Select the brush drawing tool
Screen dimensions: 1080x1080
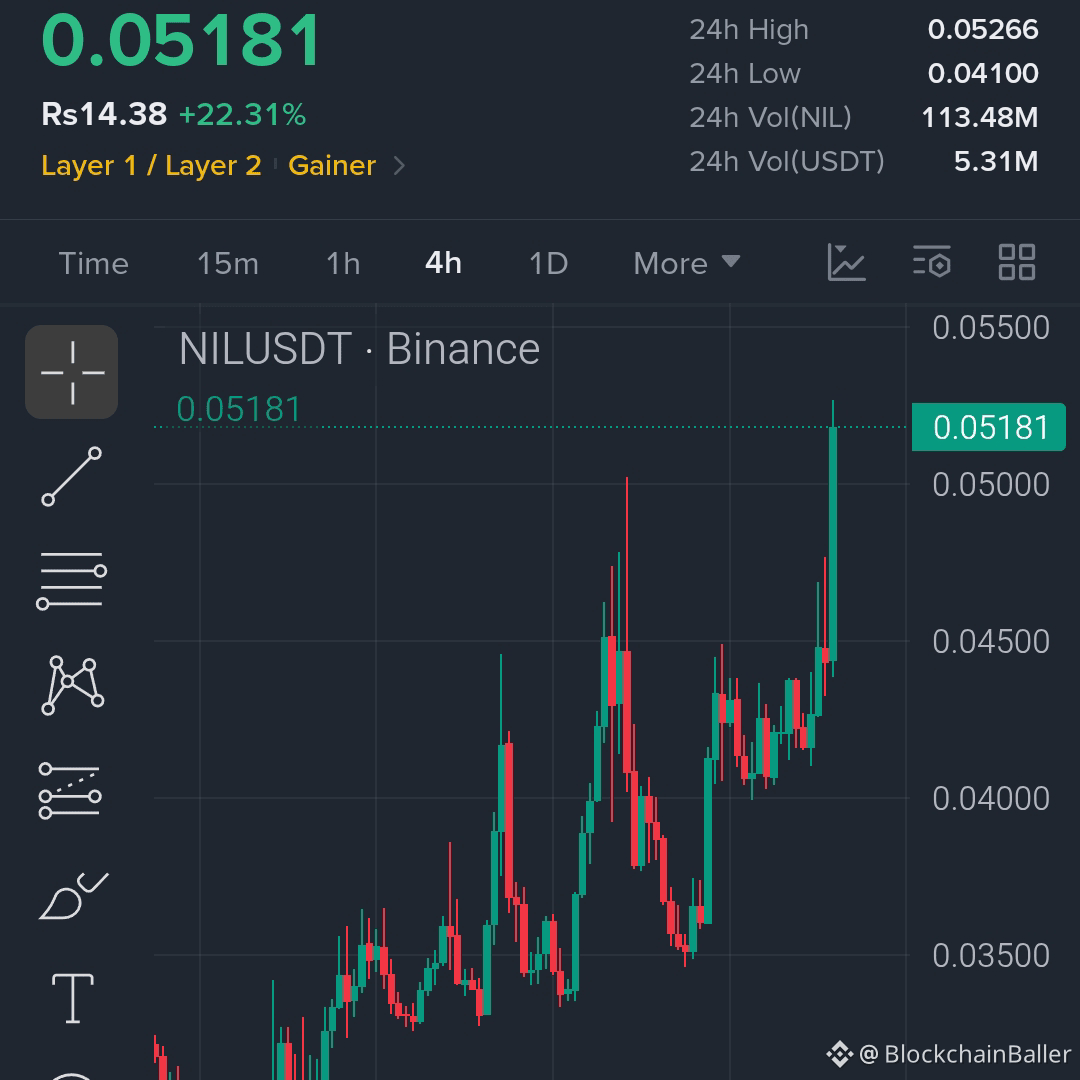(x=73, y=895)
